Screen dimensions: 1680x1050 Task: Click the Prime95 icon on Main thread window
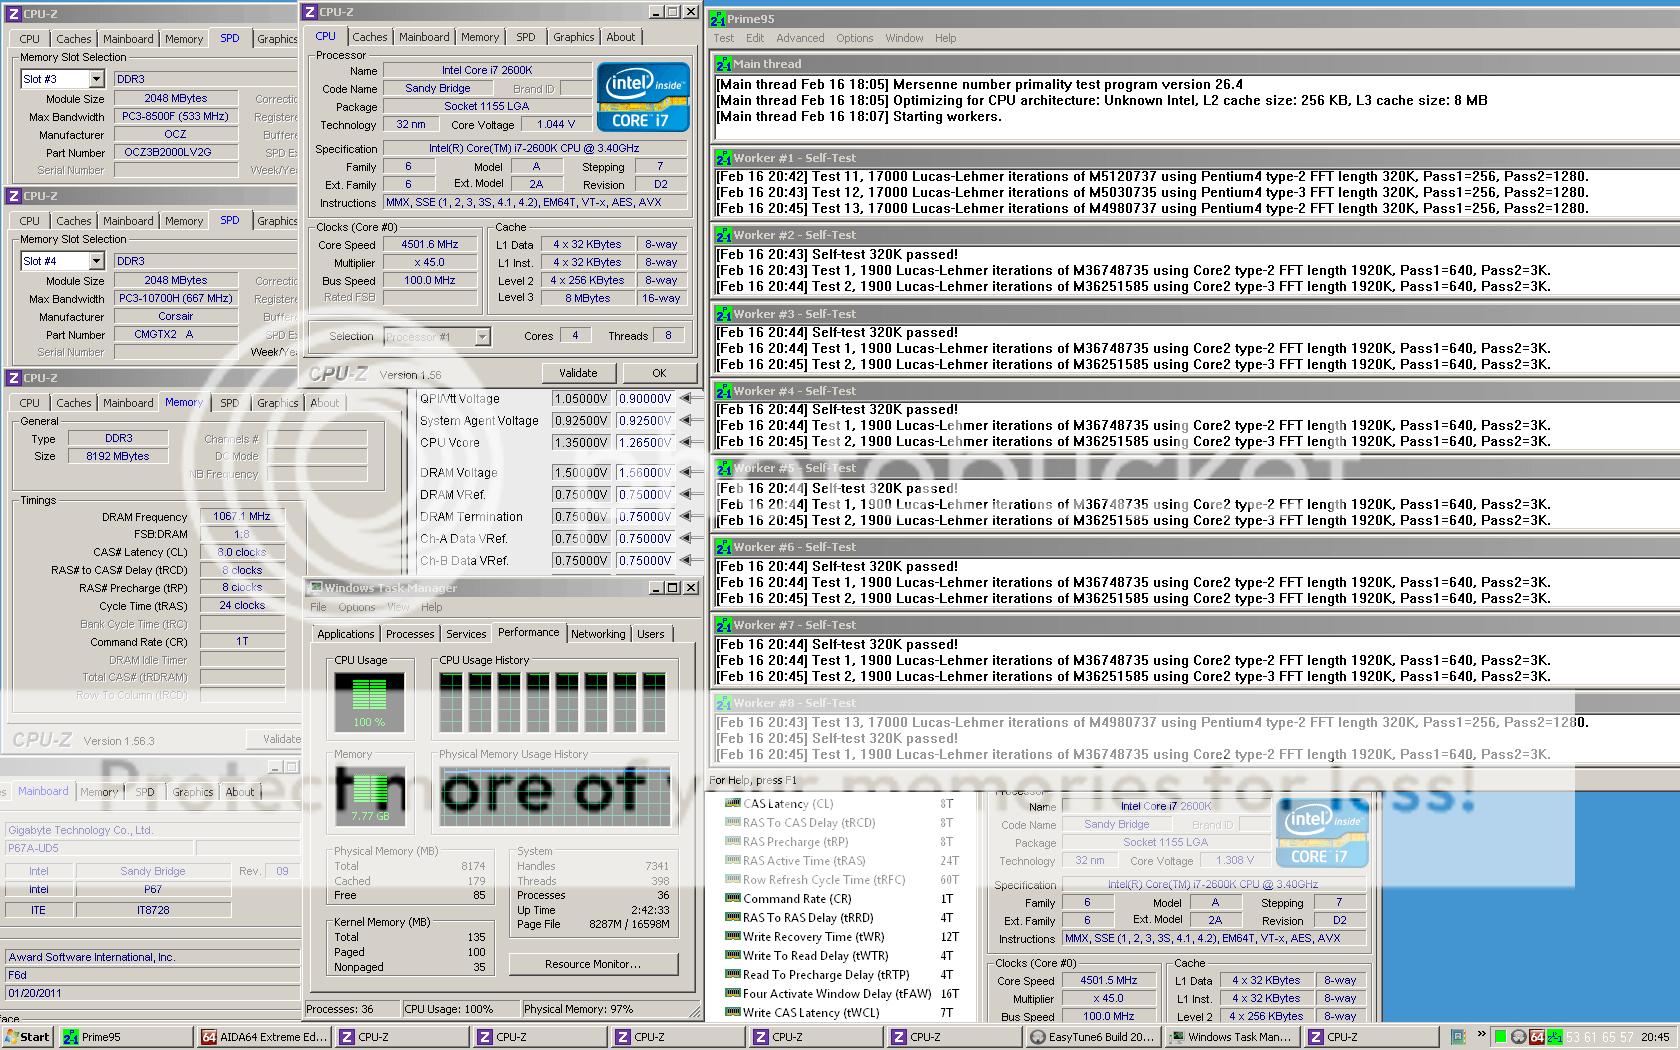(723, 64)
